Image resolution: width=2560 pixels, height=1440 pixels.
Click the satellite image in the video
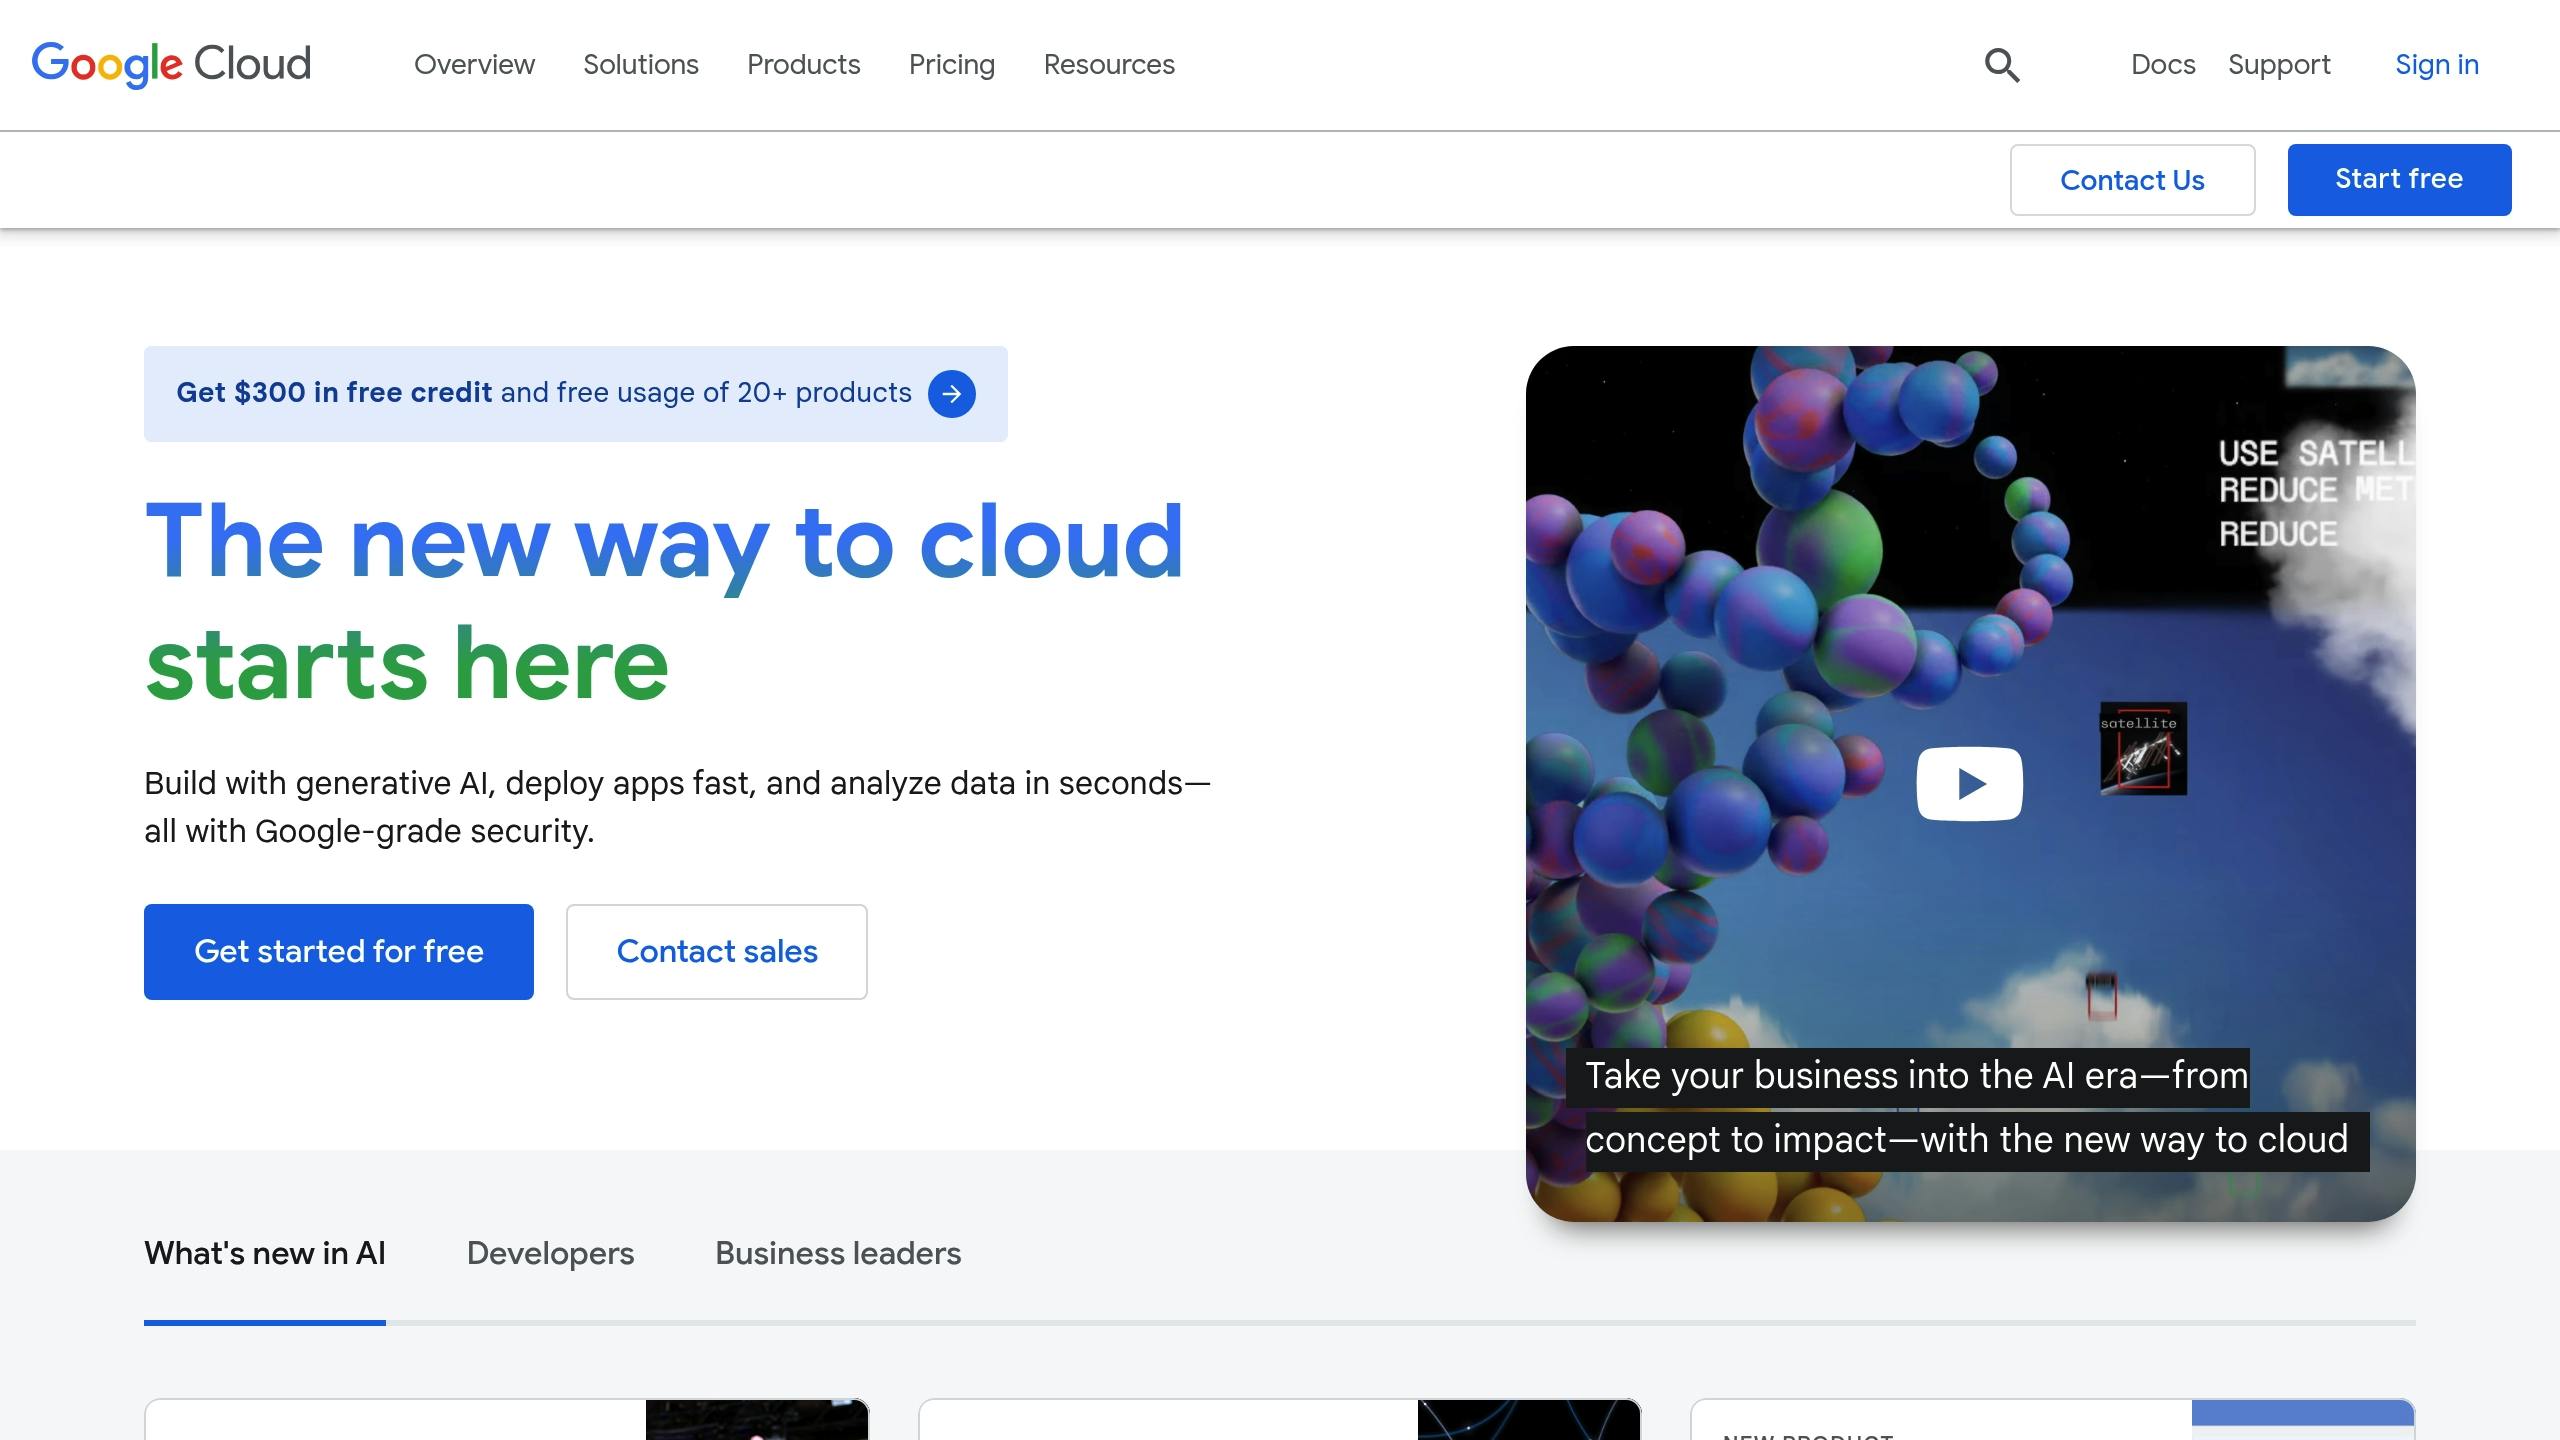point(2142,749)
